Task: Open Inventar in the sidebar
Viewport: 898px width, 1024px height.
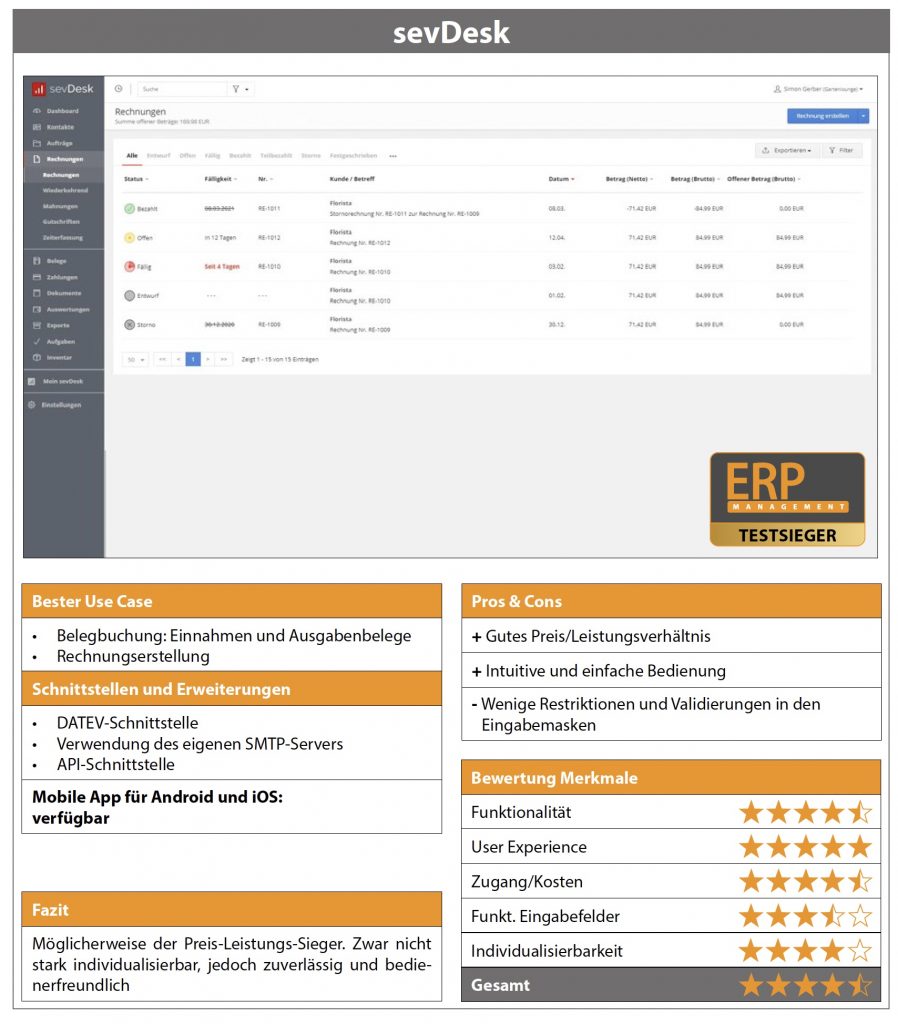Action: (59, 358)
